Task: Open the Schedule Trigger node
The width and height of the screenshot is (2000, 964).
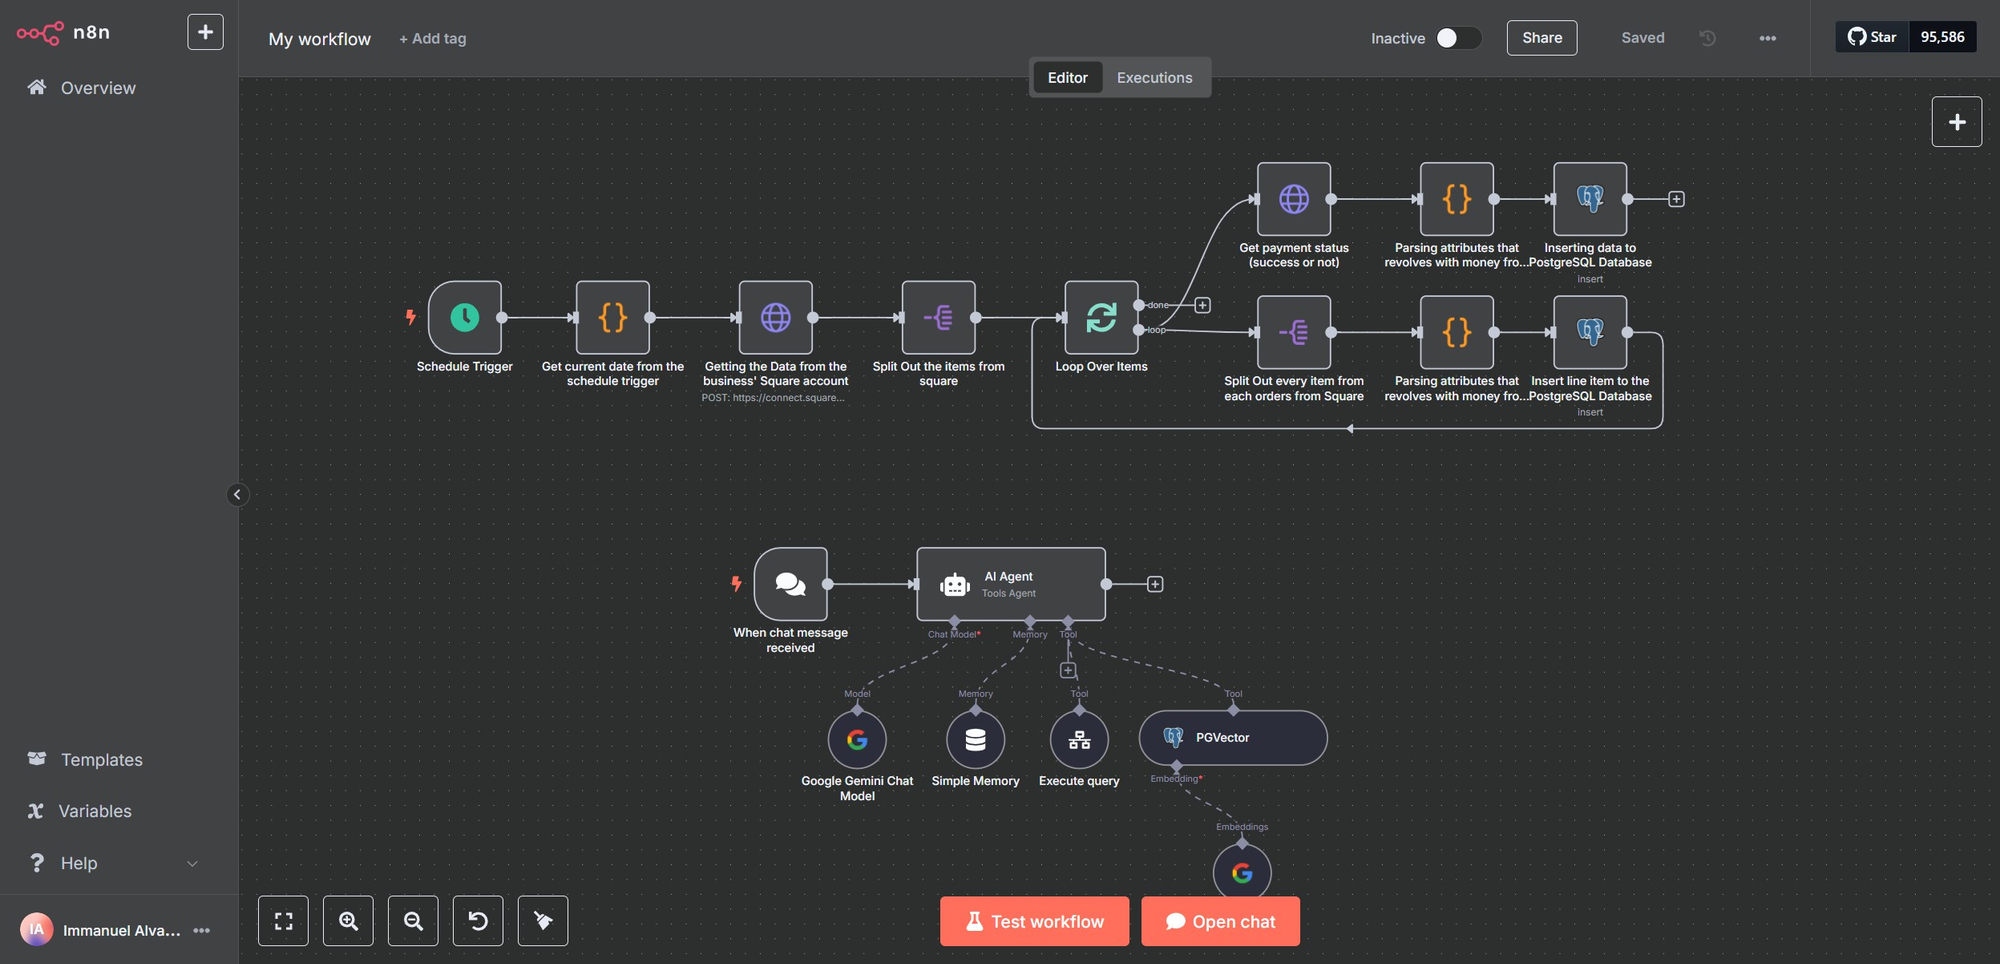Action: 464,317
